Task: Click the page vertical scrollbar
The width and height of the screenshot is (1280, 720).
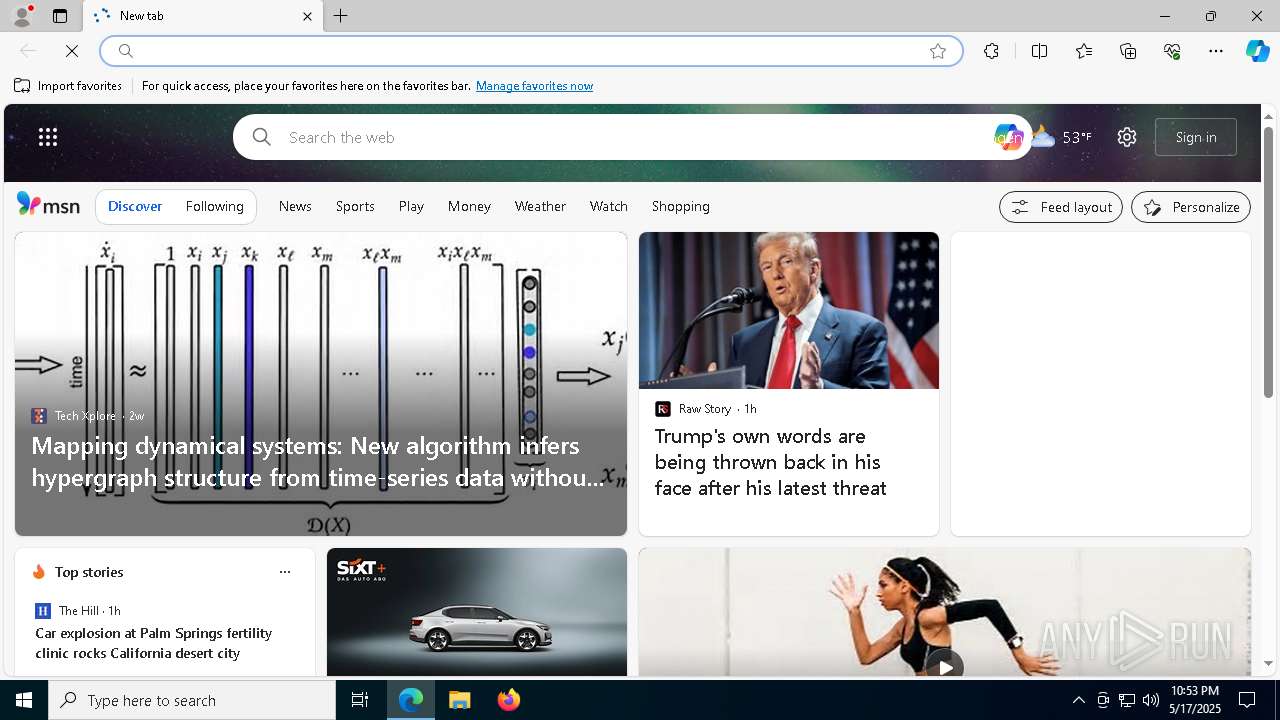Action: [x=1268, y=260]
